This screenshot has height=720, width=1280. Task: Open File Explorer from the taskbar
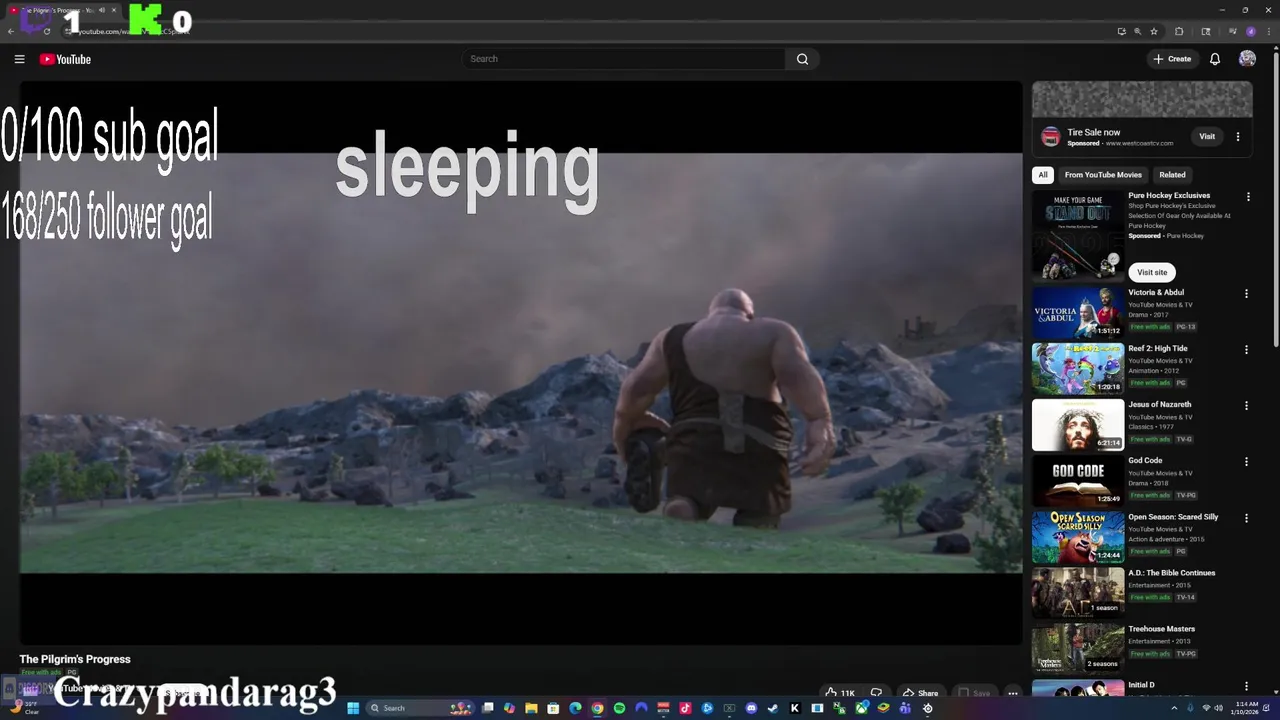[x=531, y=708]
